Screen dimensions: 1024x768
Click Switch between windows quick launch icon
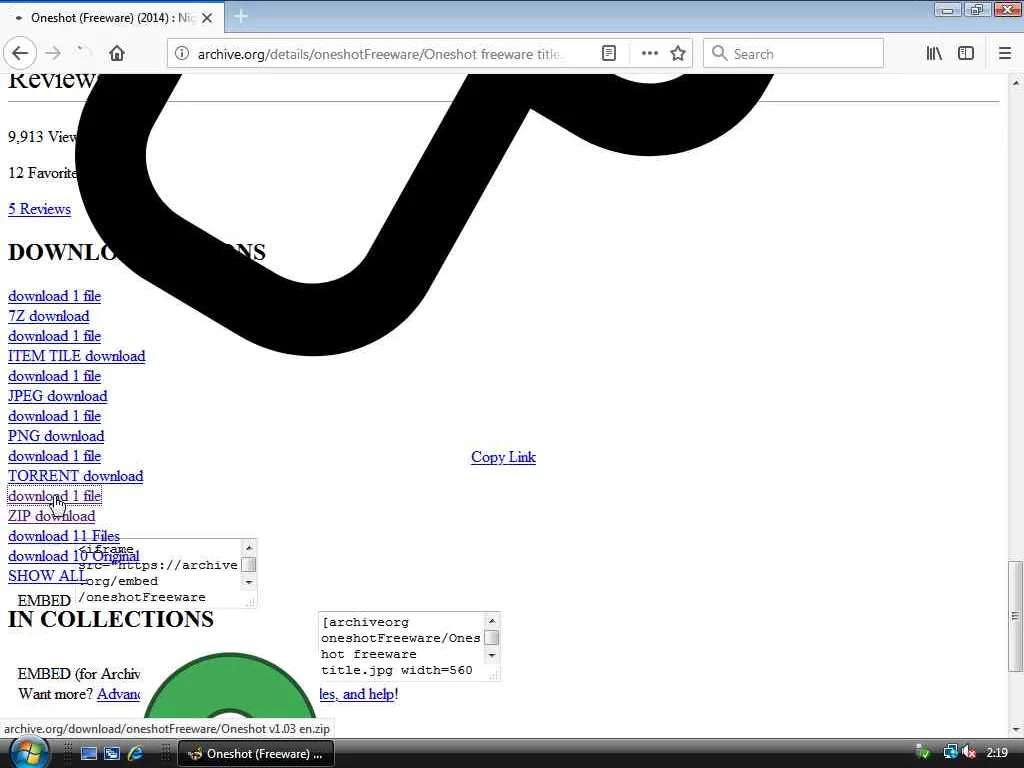point(112,754)
